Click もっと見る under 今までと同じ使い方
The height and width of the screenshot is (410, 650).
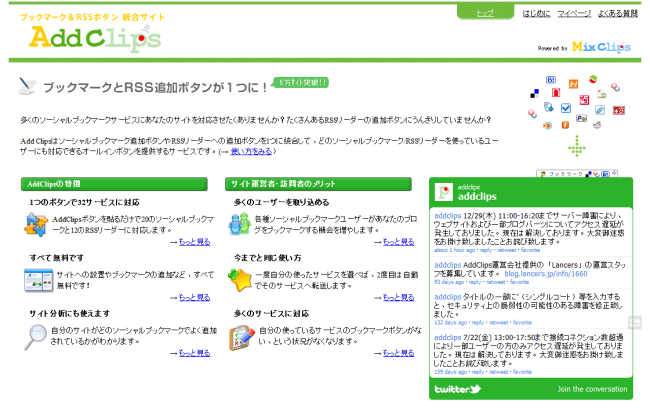(398, 298)
